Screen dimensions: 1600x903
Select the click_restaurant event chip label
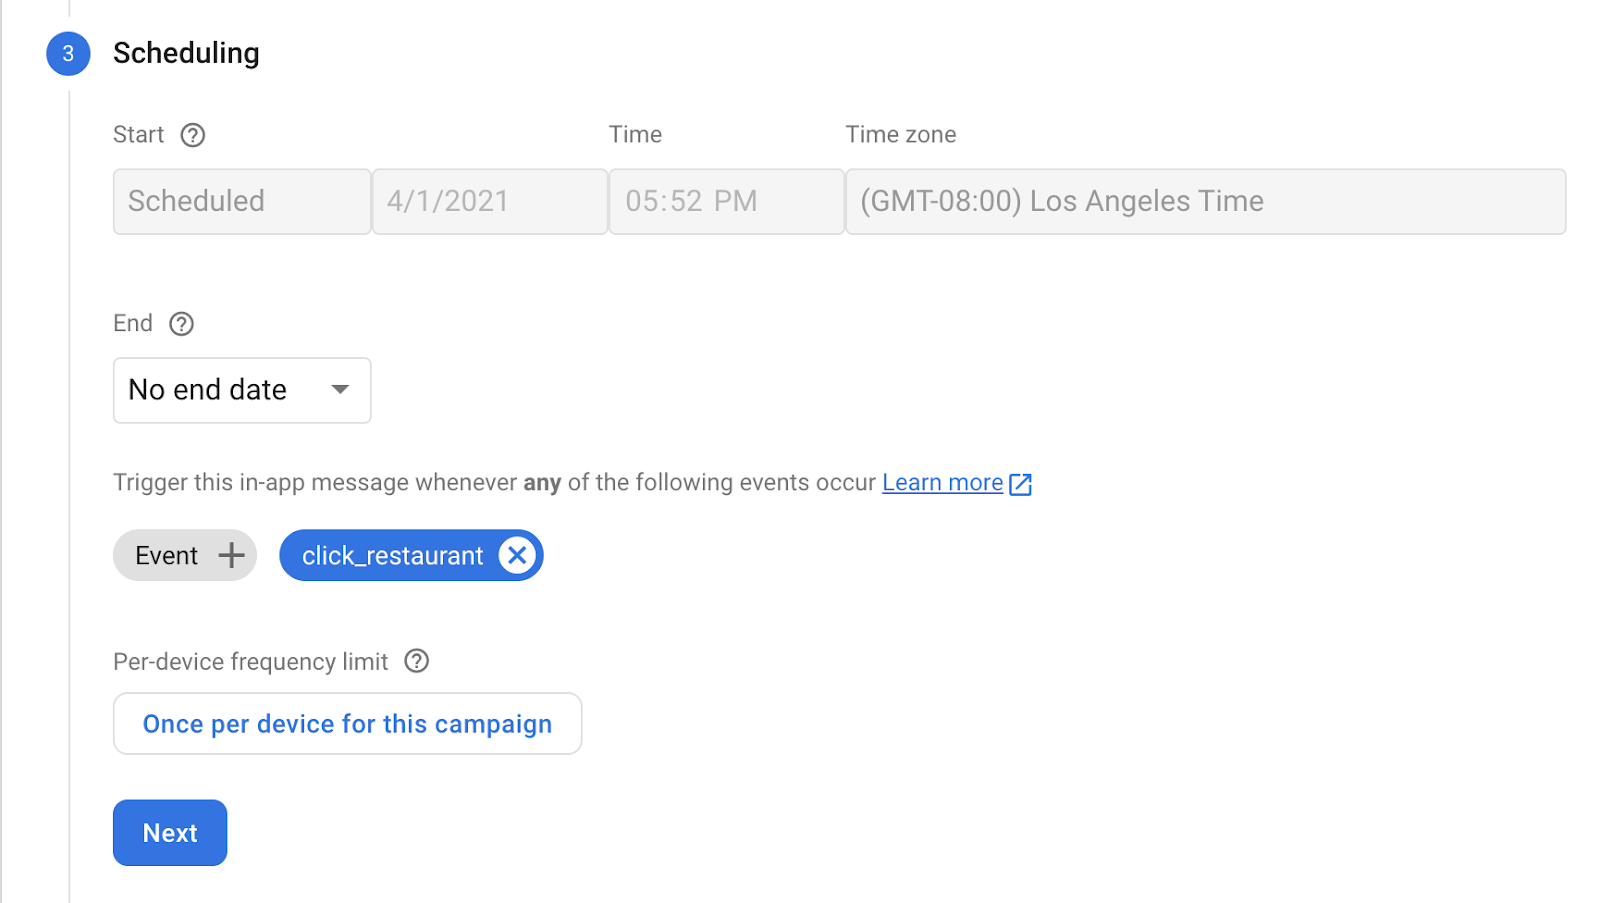click(392, 556)
